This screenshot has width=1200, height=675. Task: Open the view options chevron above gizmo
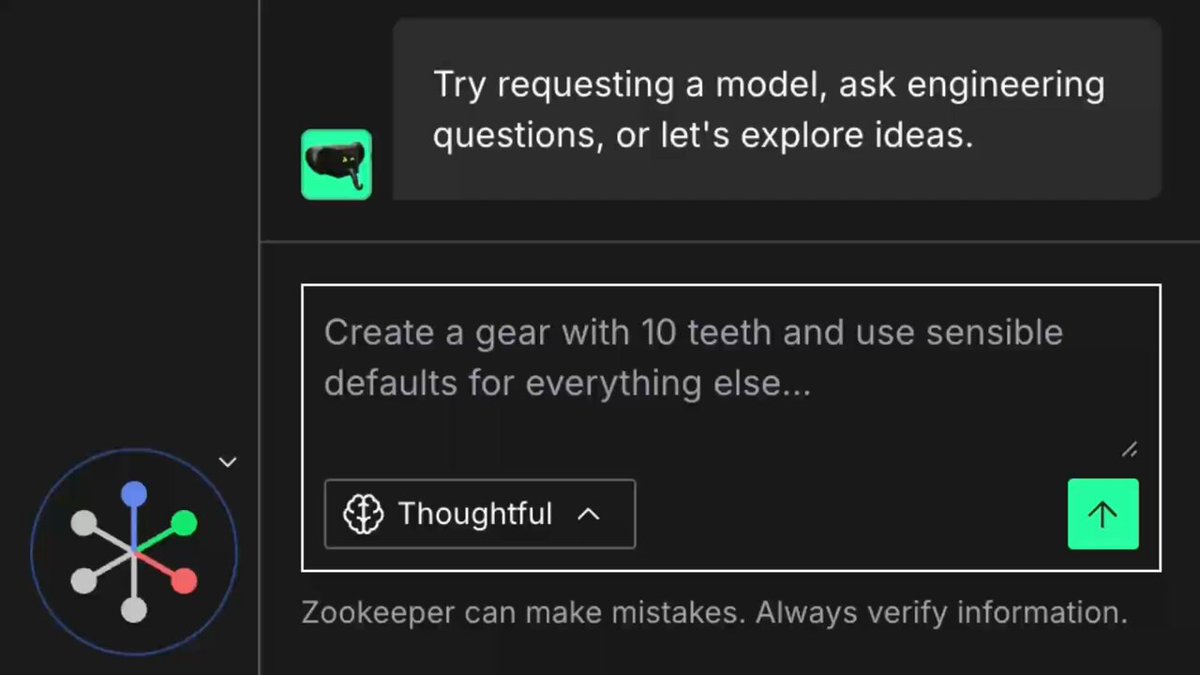[228, 462]
